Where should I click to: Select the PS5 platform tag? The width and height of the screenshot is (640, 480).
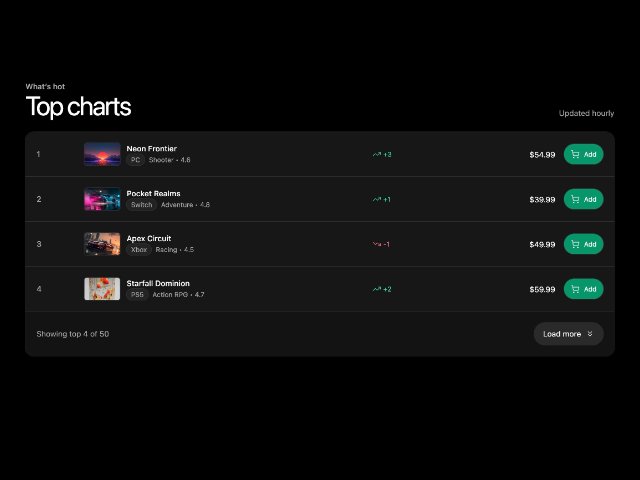click(x=137, y=295)
